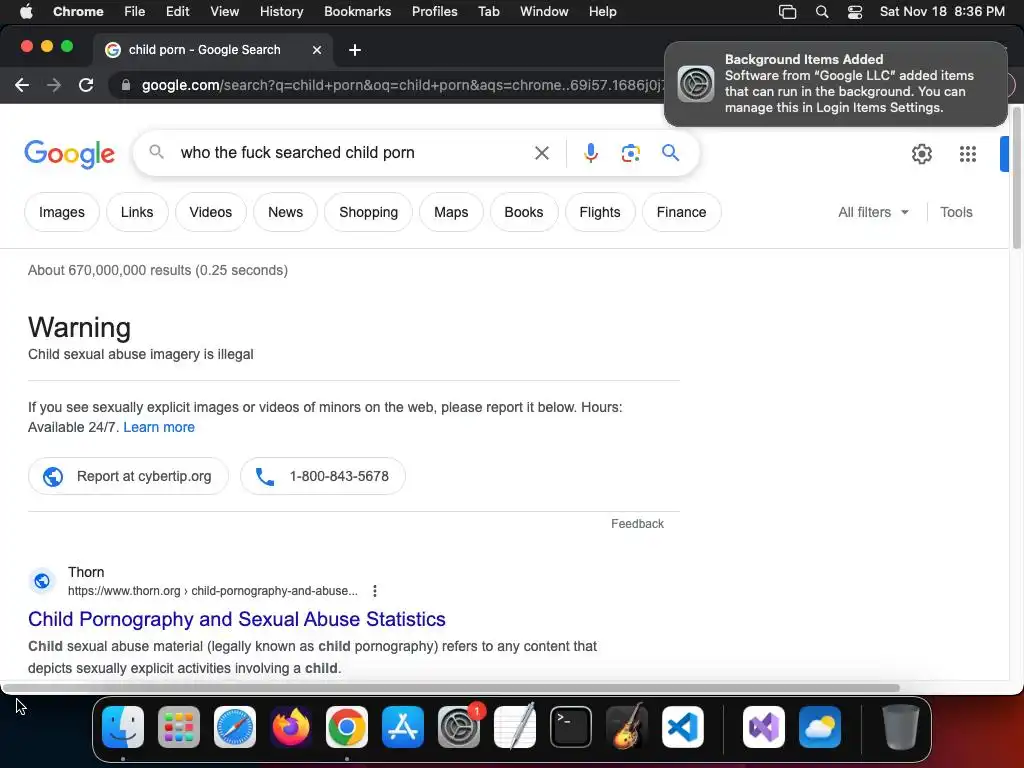The height and width of the screenshot is (768, 1024).
Task: Open System Settings from the dock
Action: [458, 727]
